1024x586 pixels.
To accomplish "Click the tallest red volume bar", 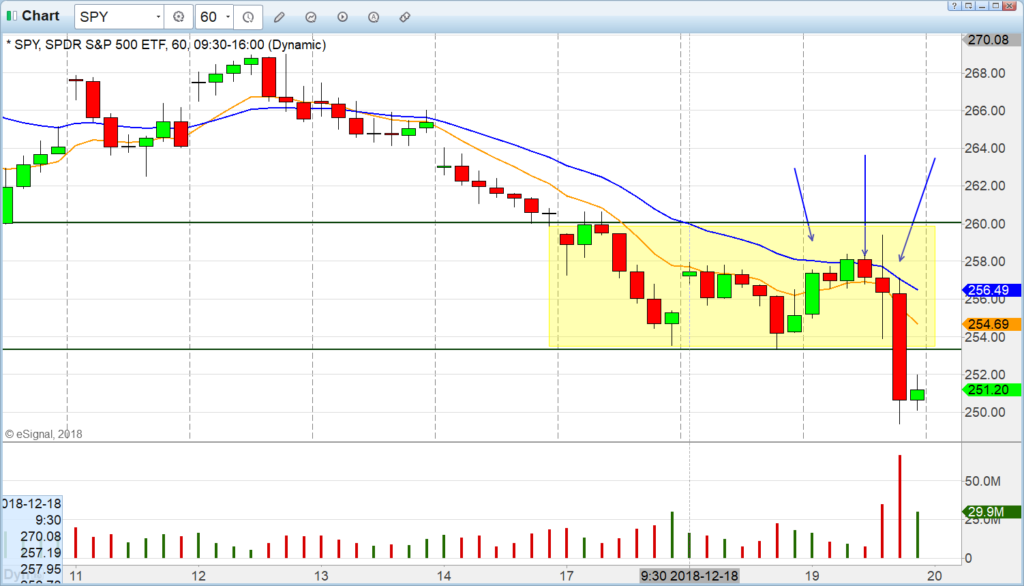I will 900,506.
